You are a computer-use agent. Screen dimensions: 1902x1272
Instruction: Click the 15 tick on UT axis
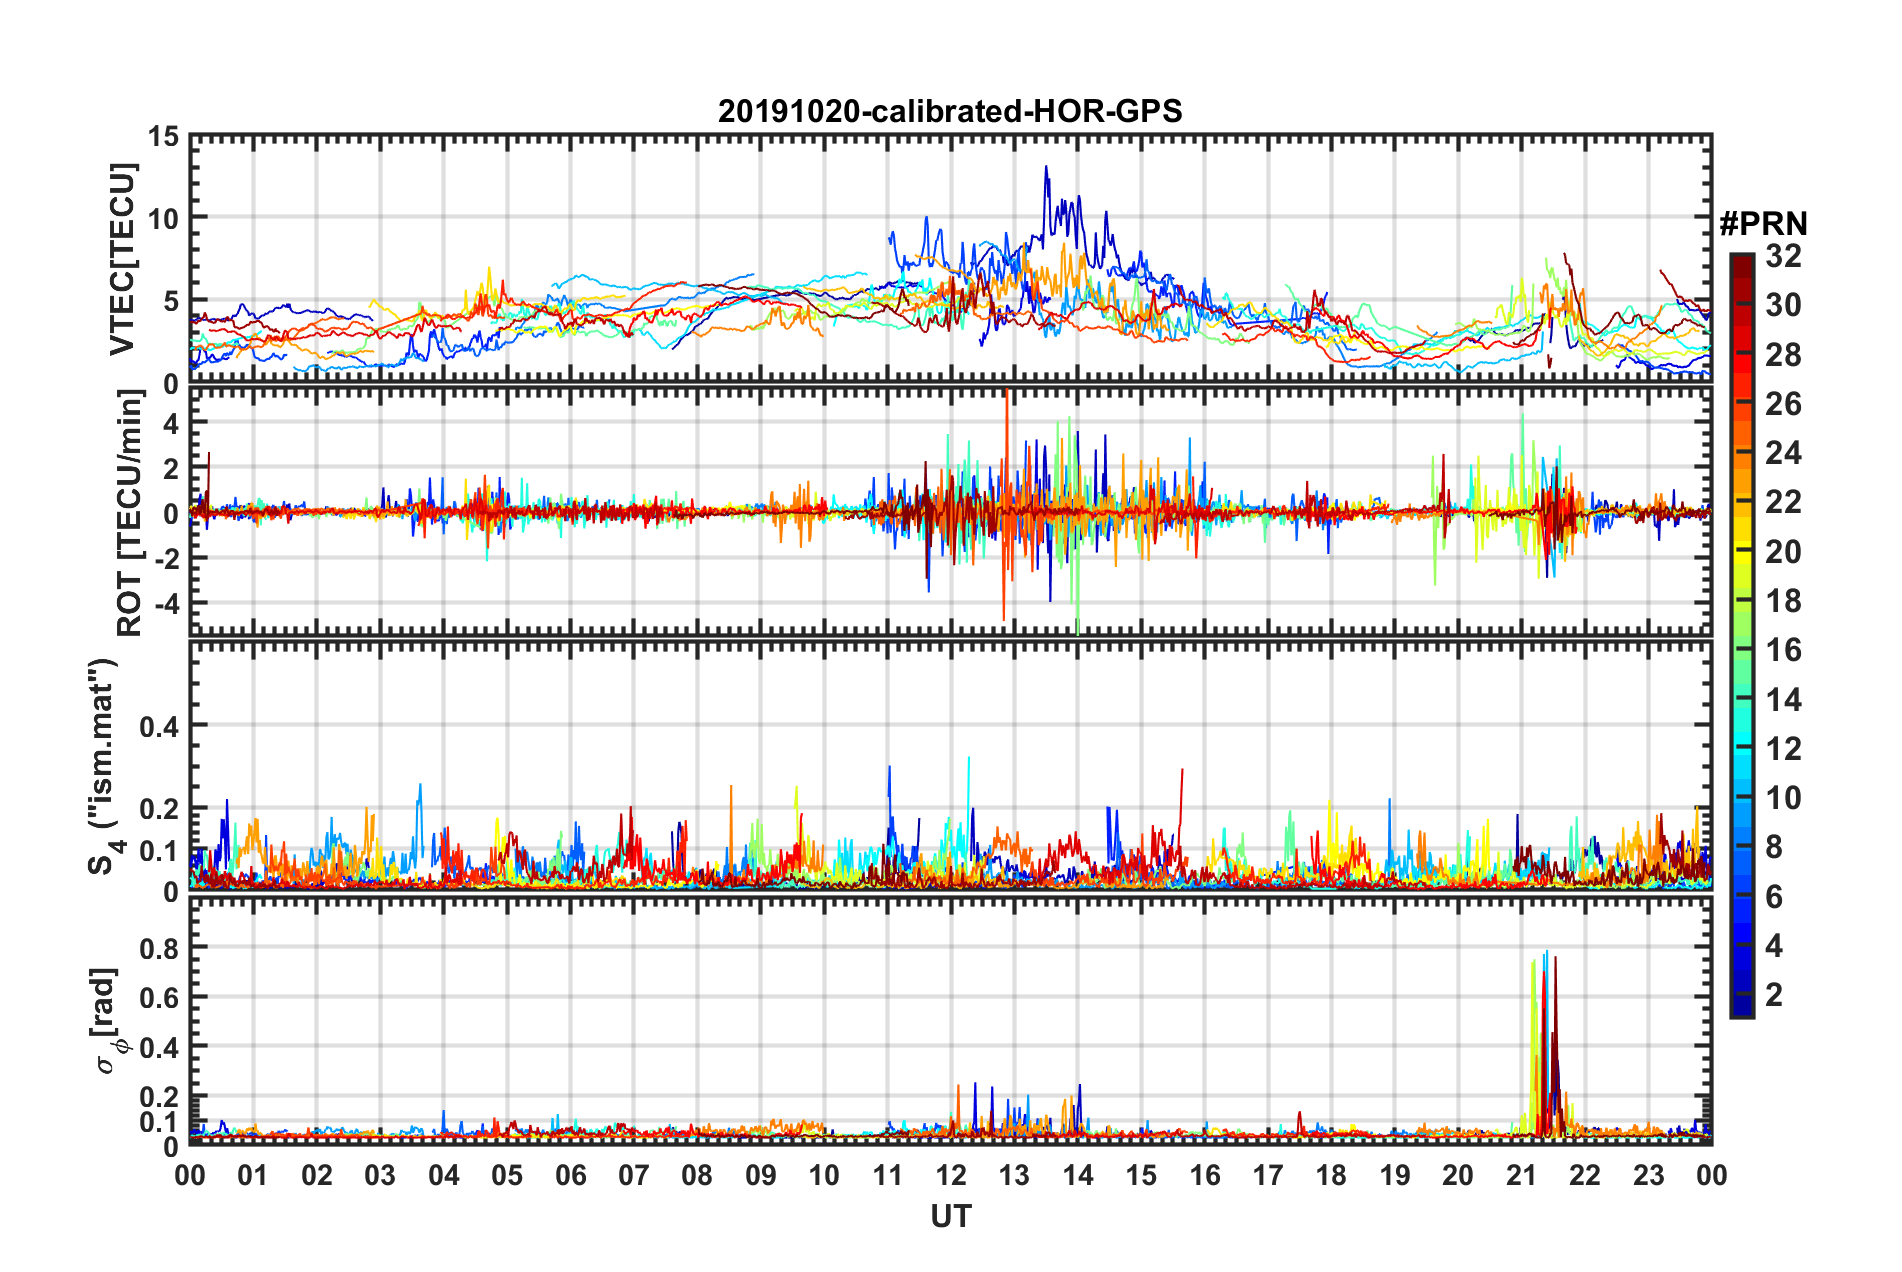pyautogui.click(x=1141, y=1175)
